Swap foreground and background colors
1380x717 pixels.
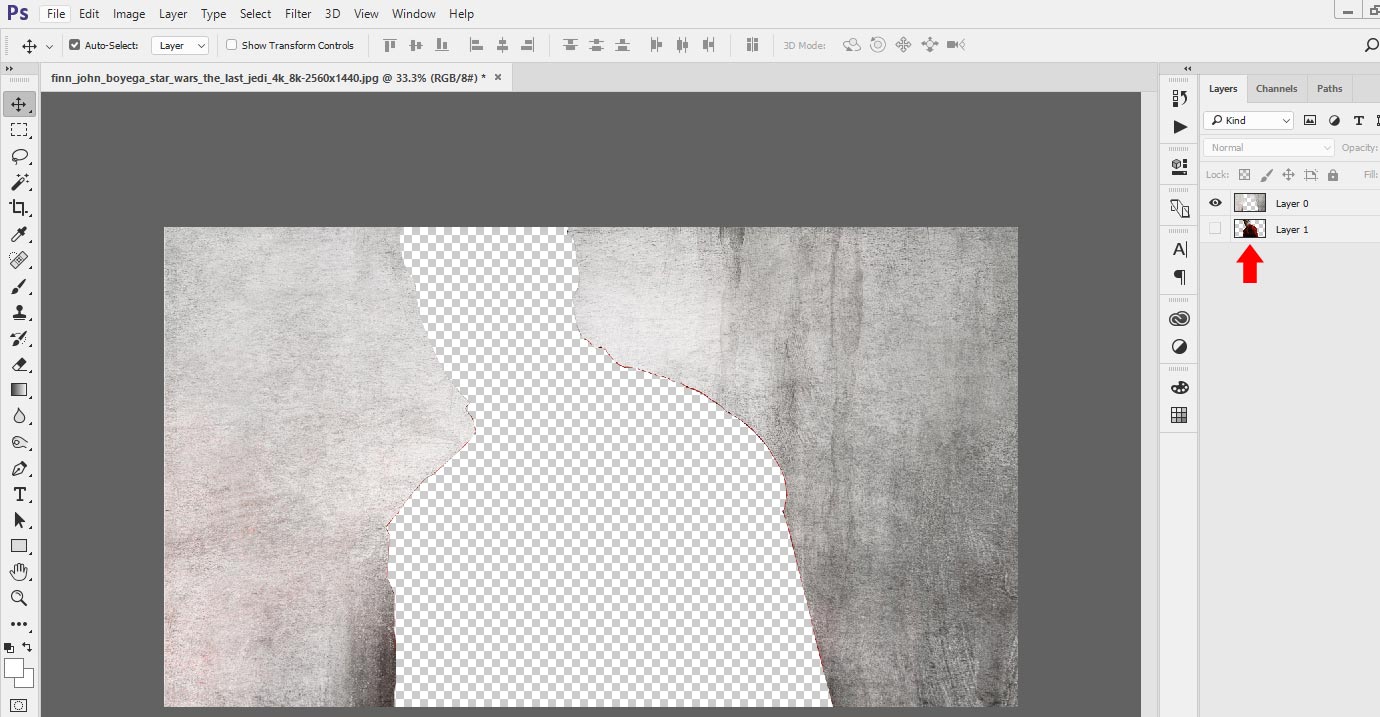tap(28, 648)
